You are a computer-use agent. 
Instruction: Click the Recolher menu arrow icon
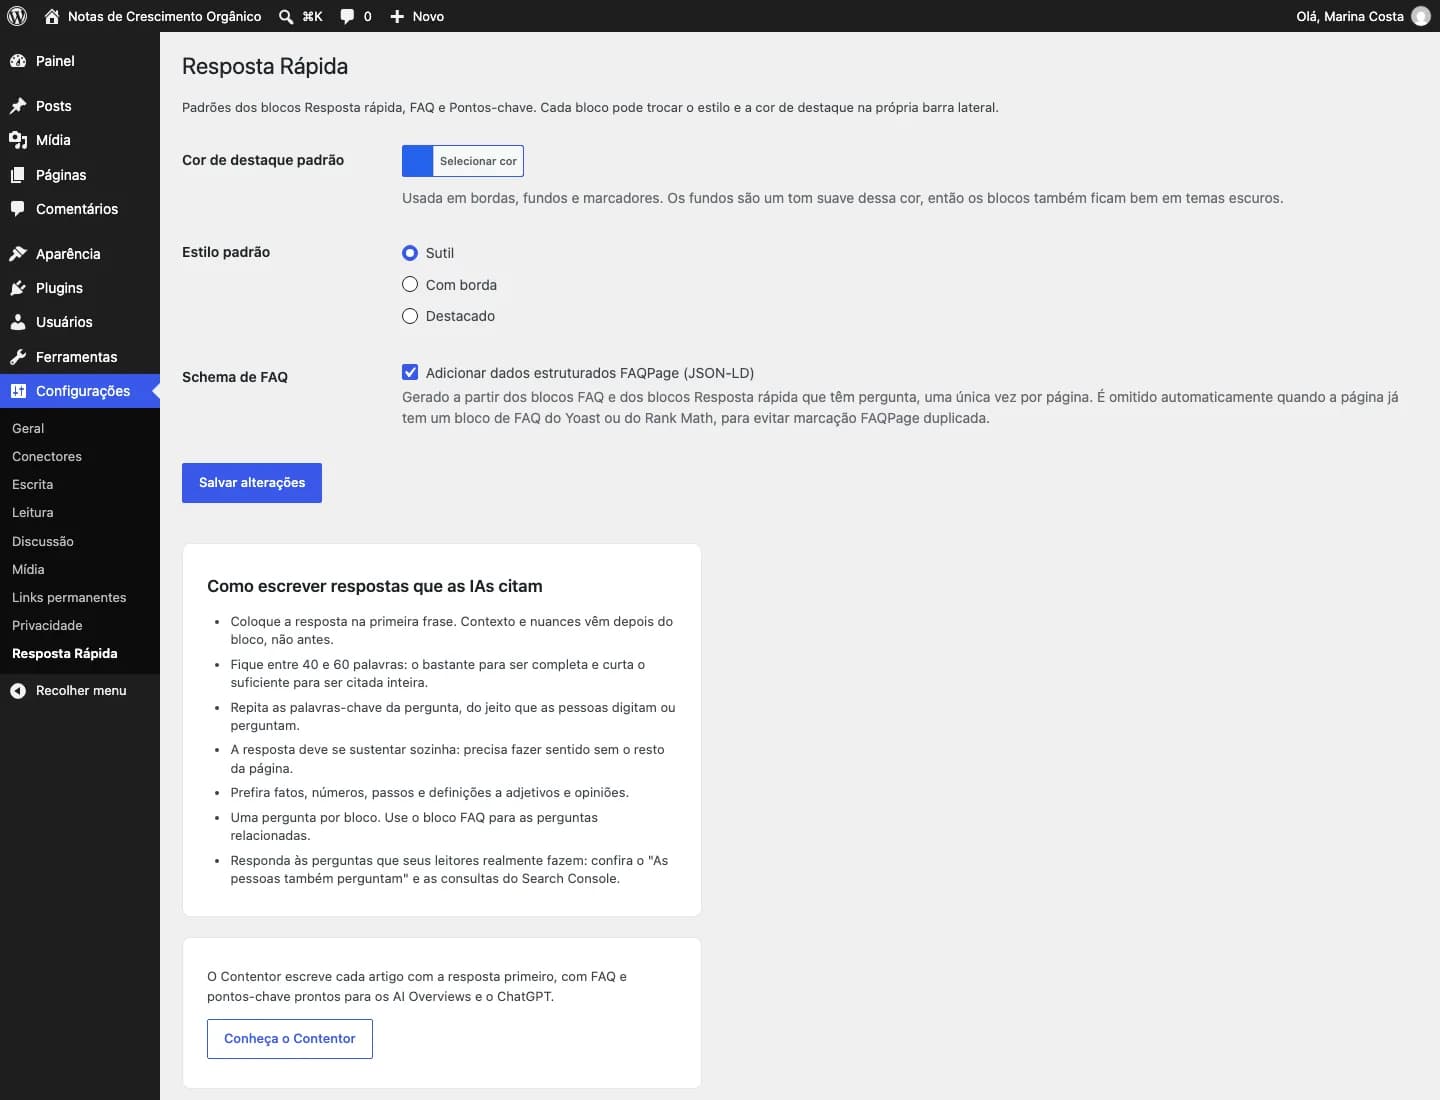tap(18, 691)
